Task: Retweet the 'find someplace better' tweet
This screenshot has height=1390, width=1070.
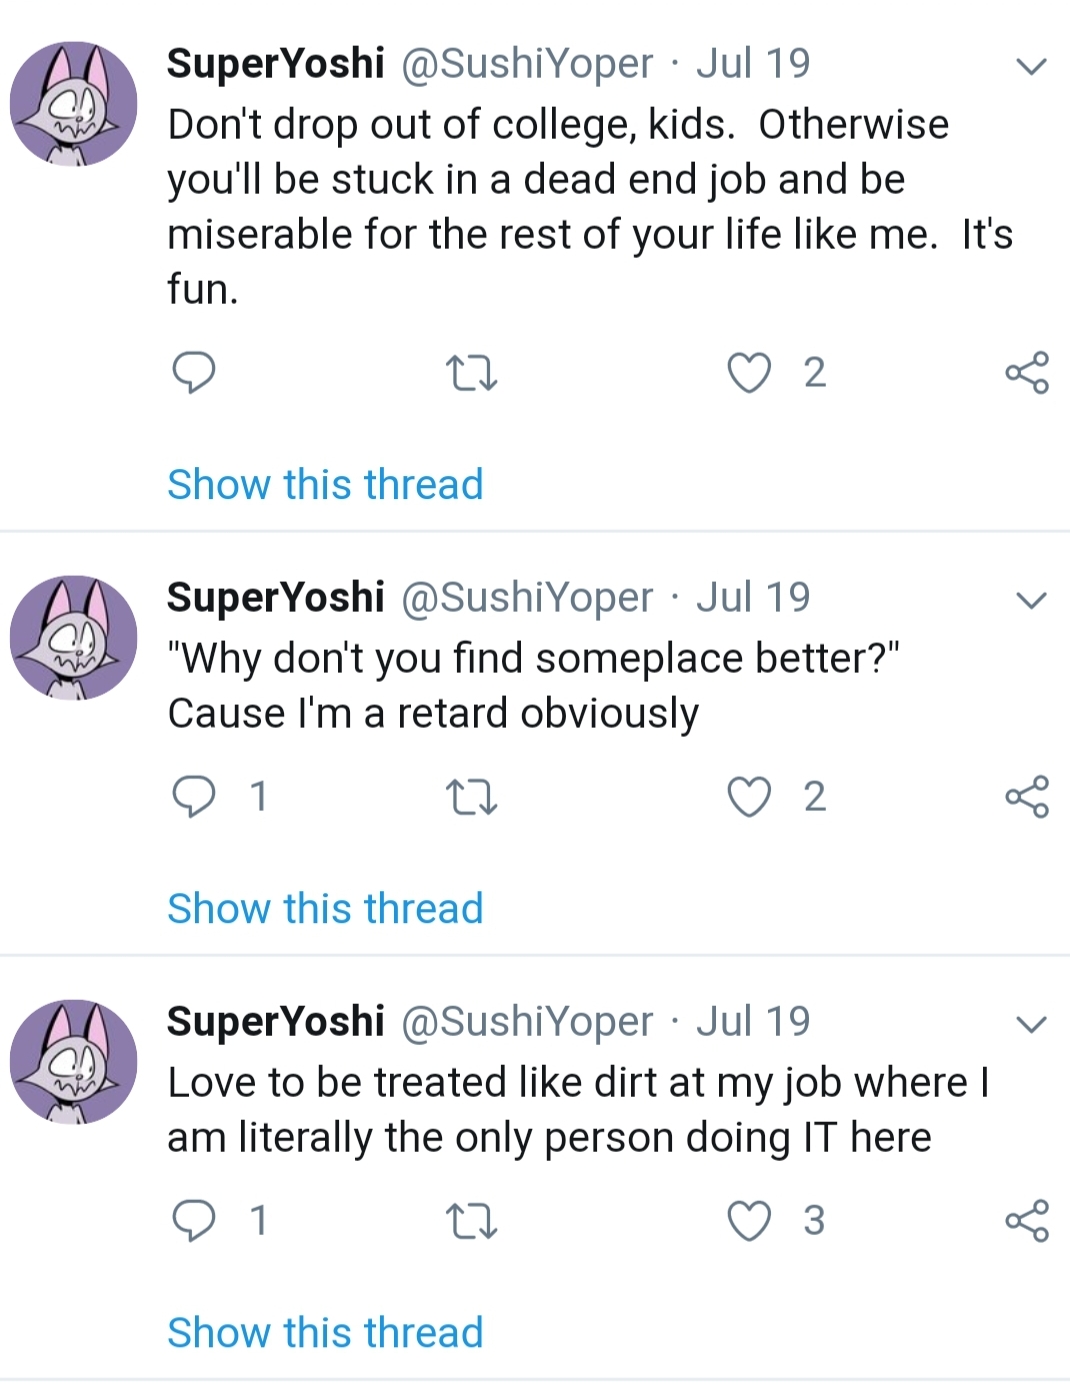Action: (470, 797)
